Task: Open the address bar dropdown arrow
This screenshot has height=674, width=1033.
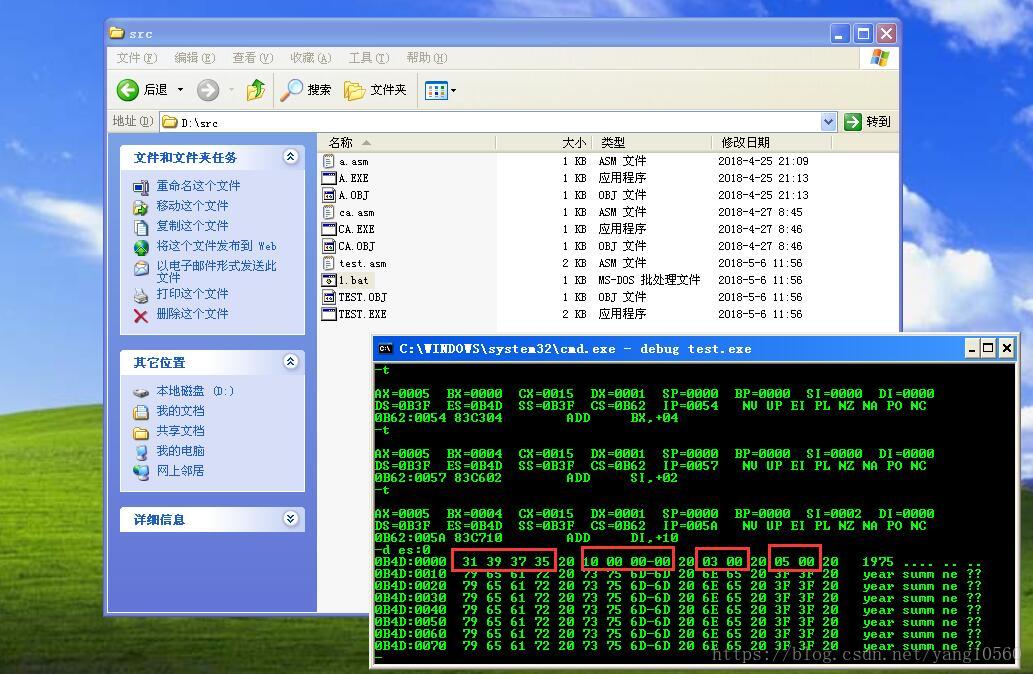Action: (829, 121)
